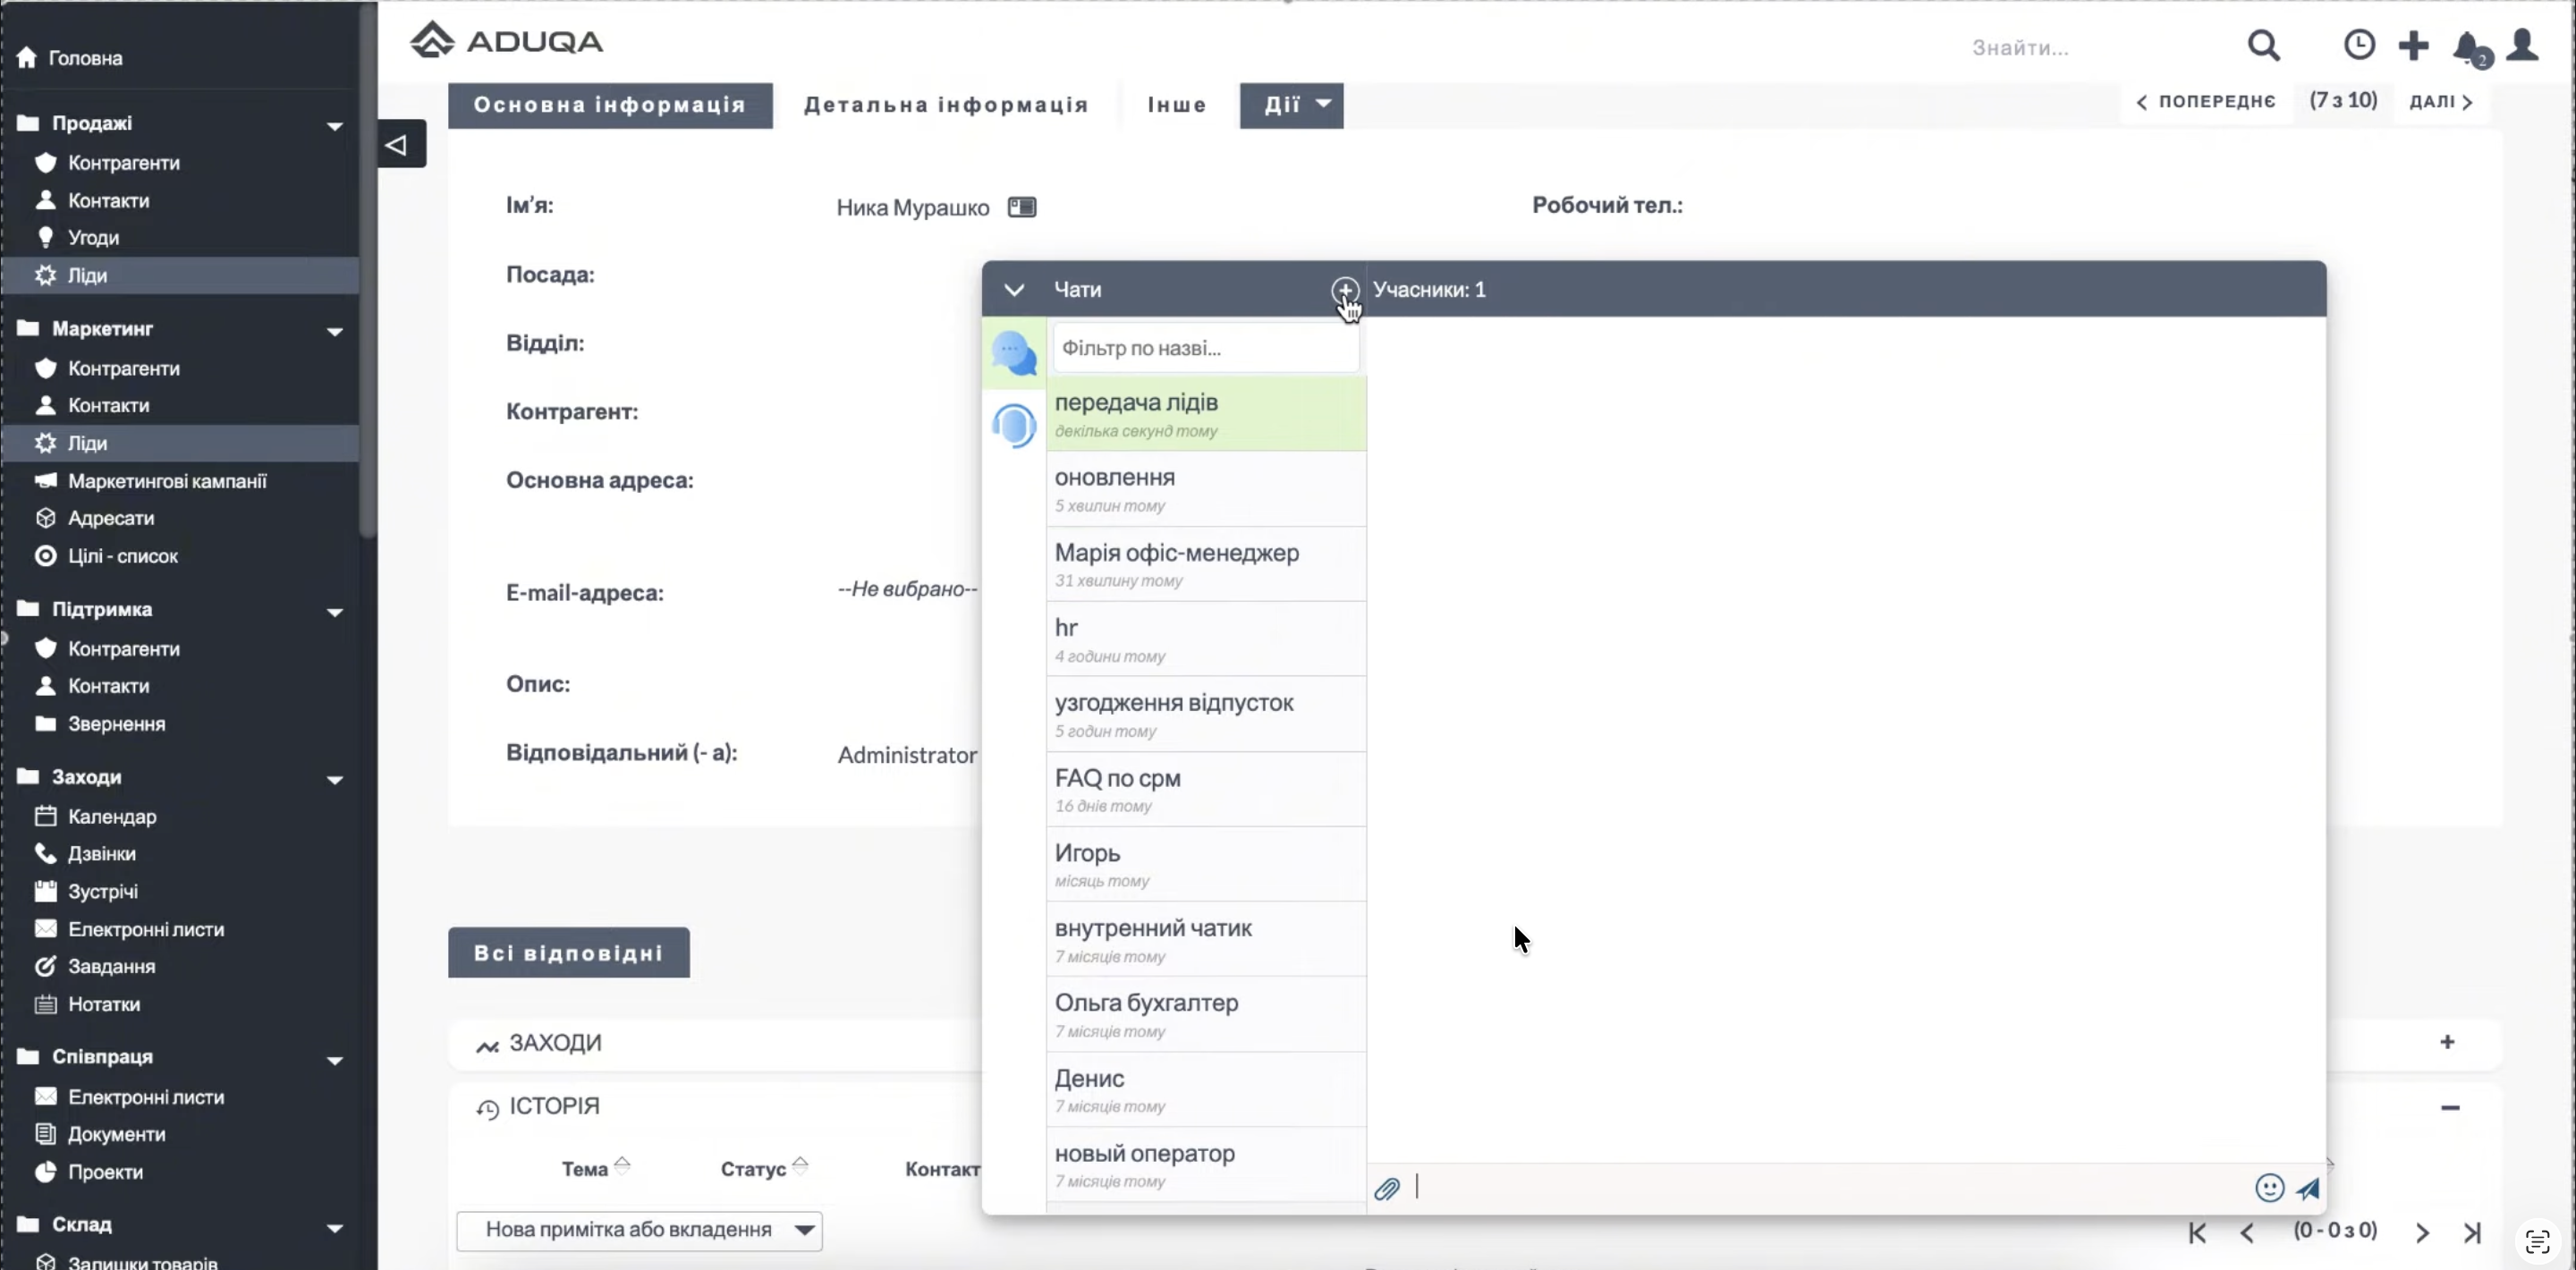The image size is (2576, 1270).
Task: Open Маркетингові кампанії in sidebar
Action: coord(167,481)
